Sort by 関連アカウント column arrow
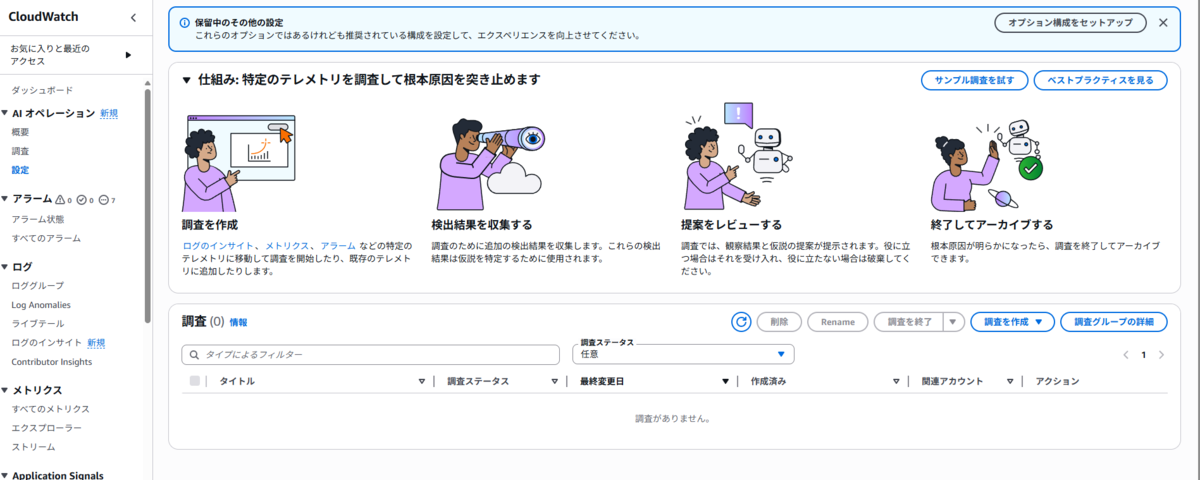The height and width of the screenshot is (480, 1200). (1011, 382)
